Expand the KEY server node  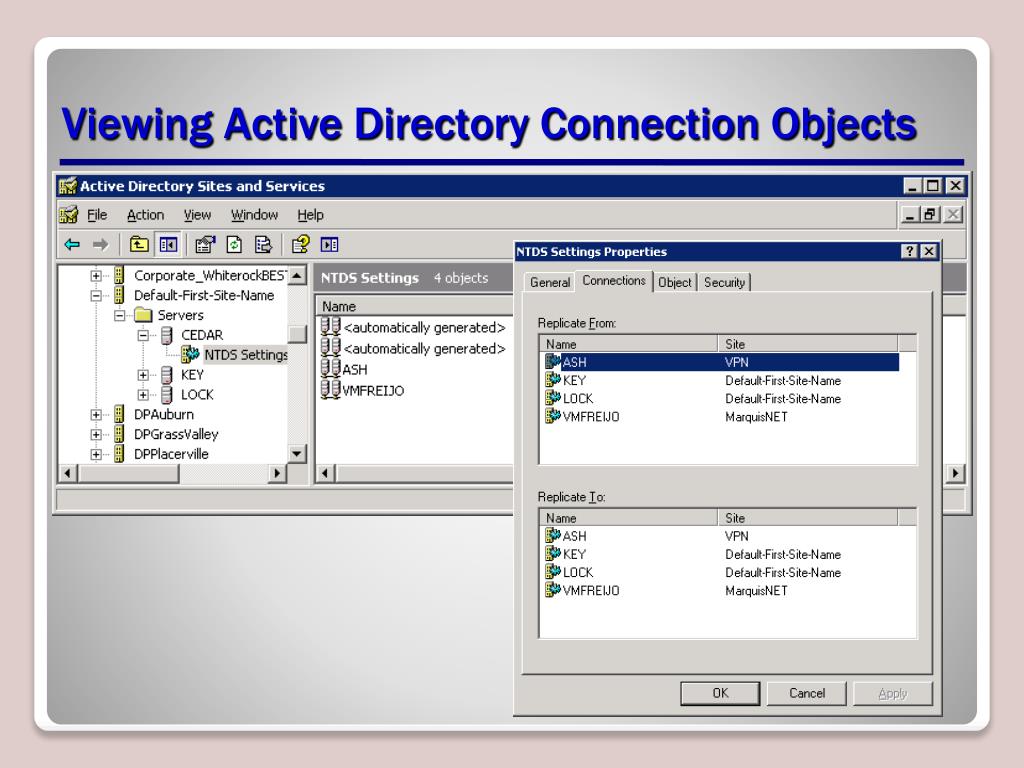[x=143, y=375]
